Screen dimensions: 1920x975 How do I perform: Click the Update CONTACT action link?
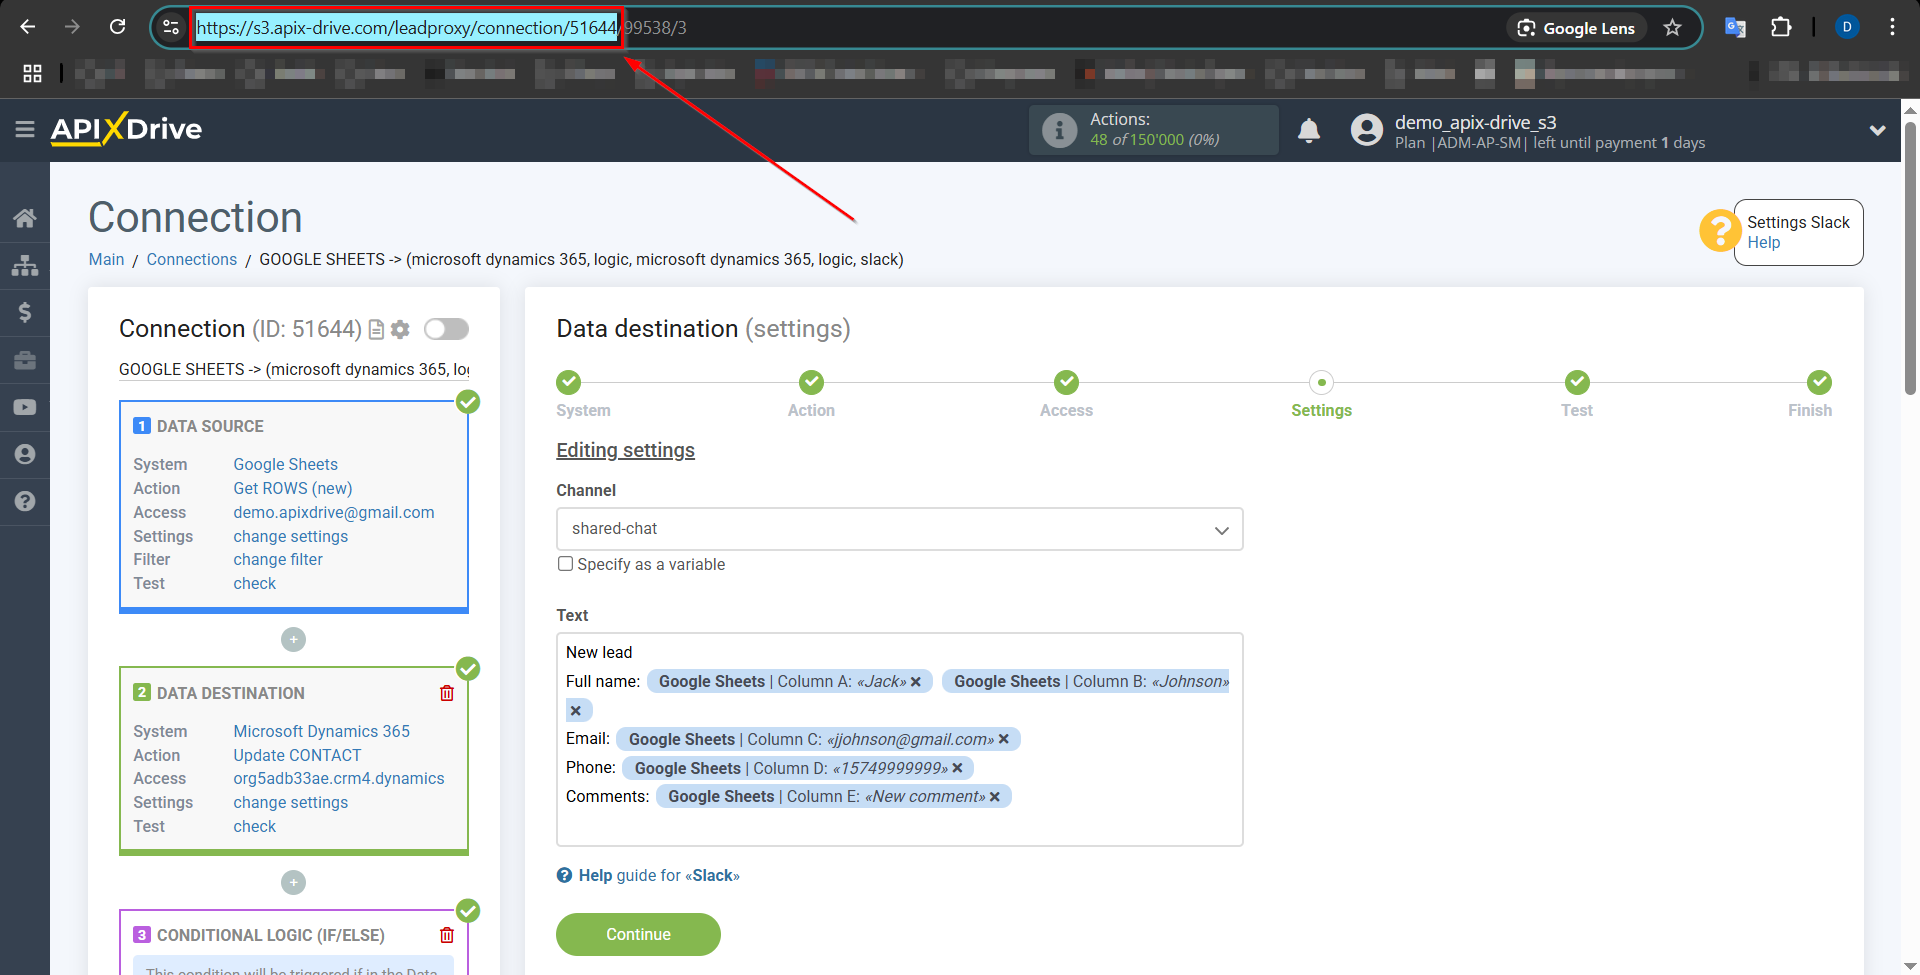click(297, 755)
